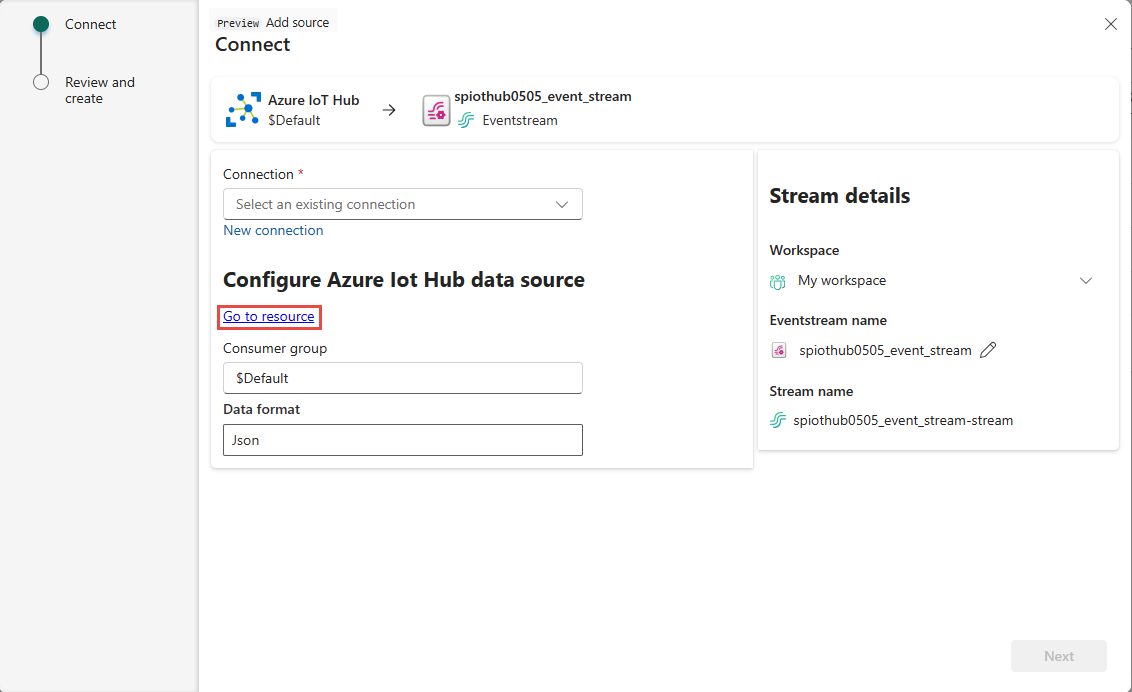The image size is (1132, 692).
Task: Click the Azure IoT Hub title text
Action: [313, 100]
